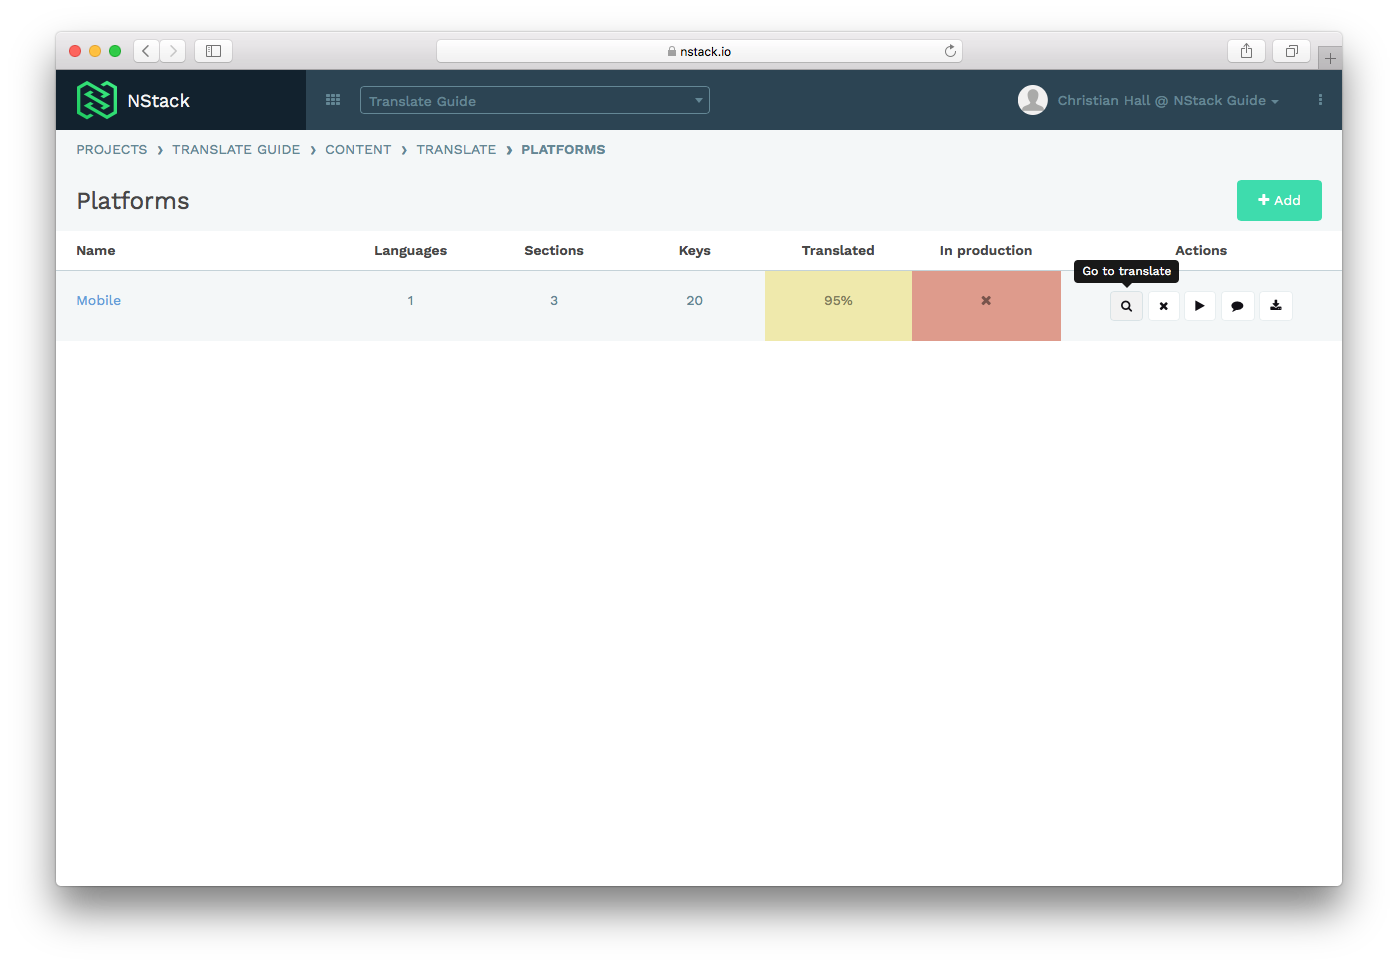
Task: Open the app grid menu icon
Action: click(333, 100)
